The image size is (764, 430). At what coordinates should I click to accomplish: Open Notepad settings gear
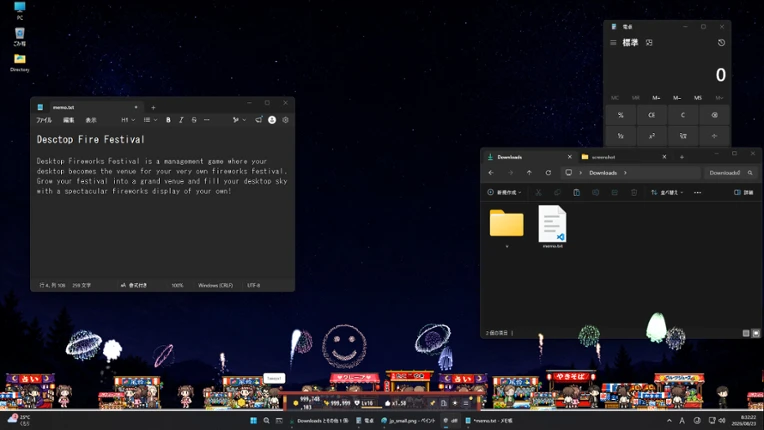click(286, 120)
